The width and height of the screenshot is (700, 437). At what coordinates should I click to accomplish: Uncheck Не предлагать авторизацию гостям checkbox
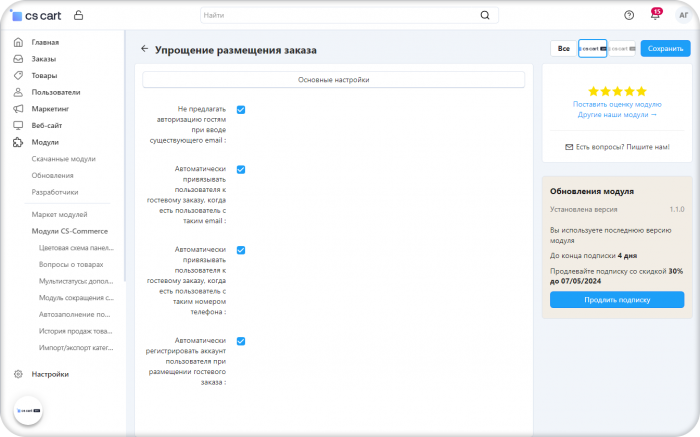tap(241, 110)
